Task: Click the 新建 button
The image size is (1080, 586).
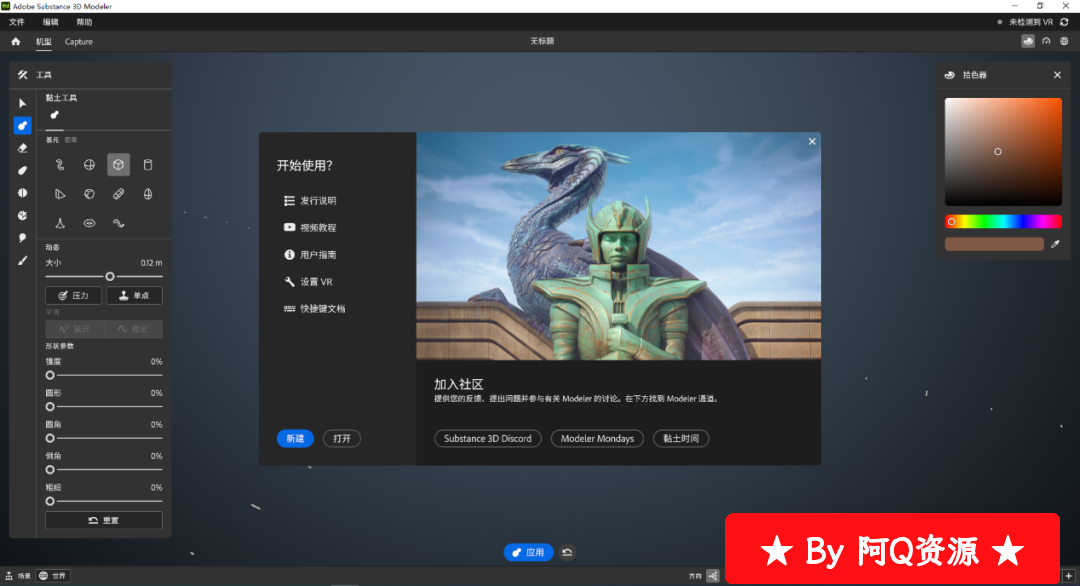Action: click(295, 439)
